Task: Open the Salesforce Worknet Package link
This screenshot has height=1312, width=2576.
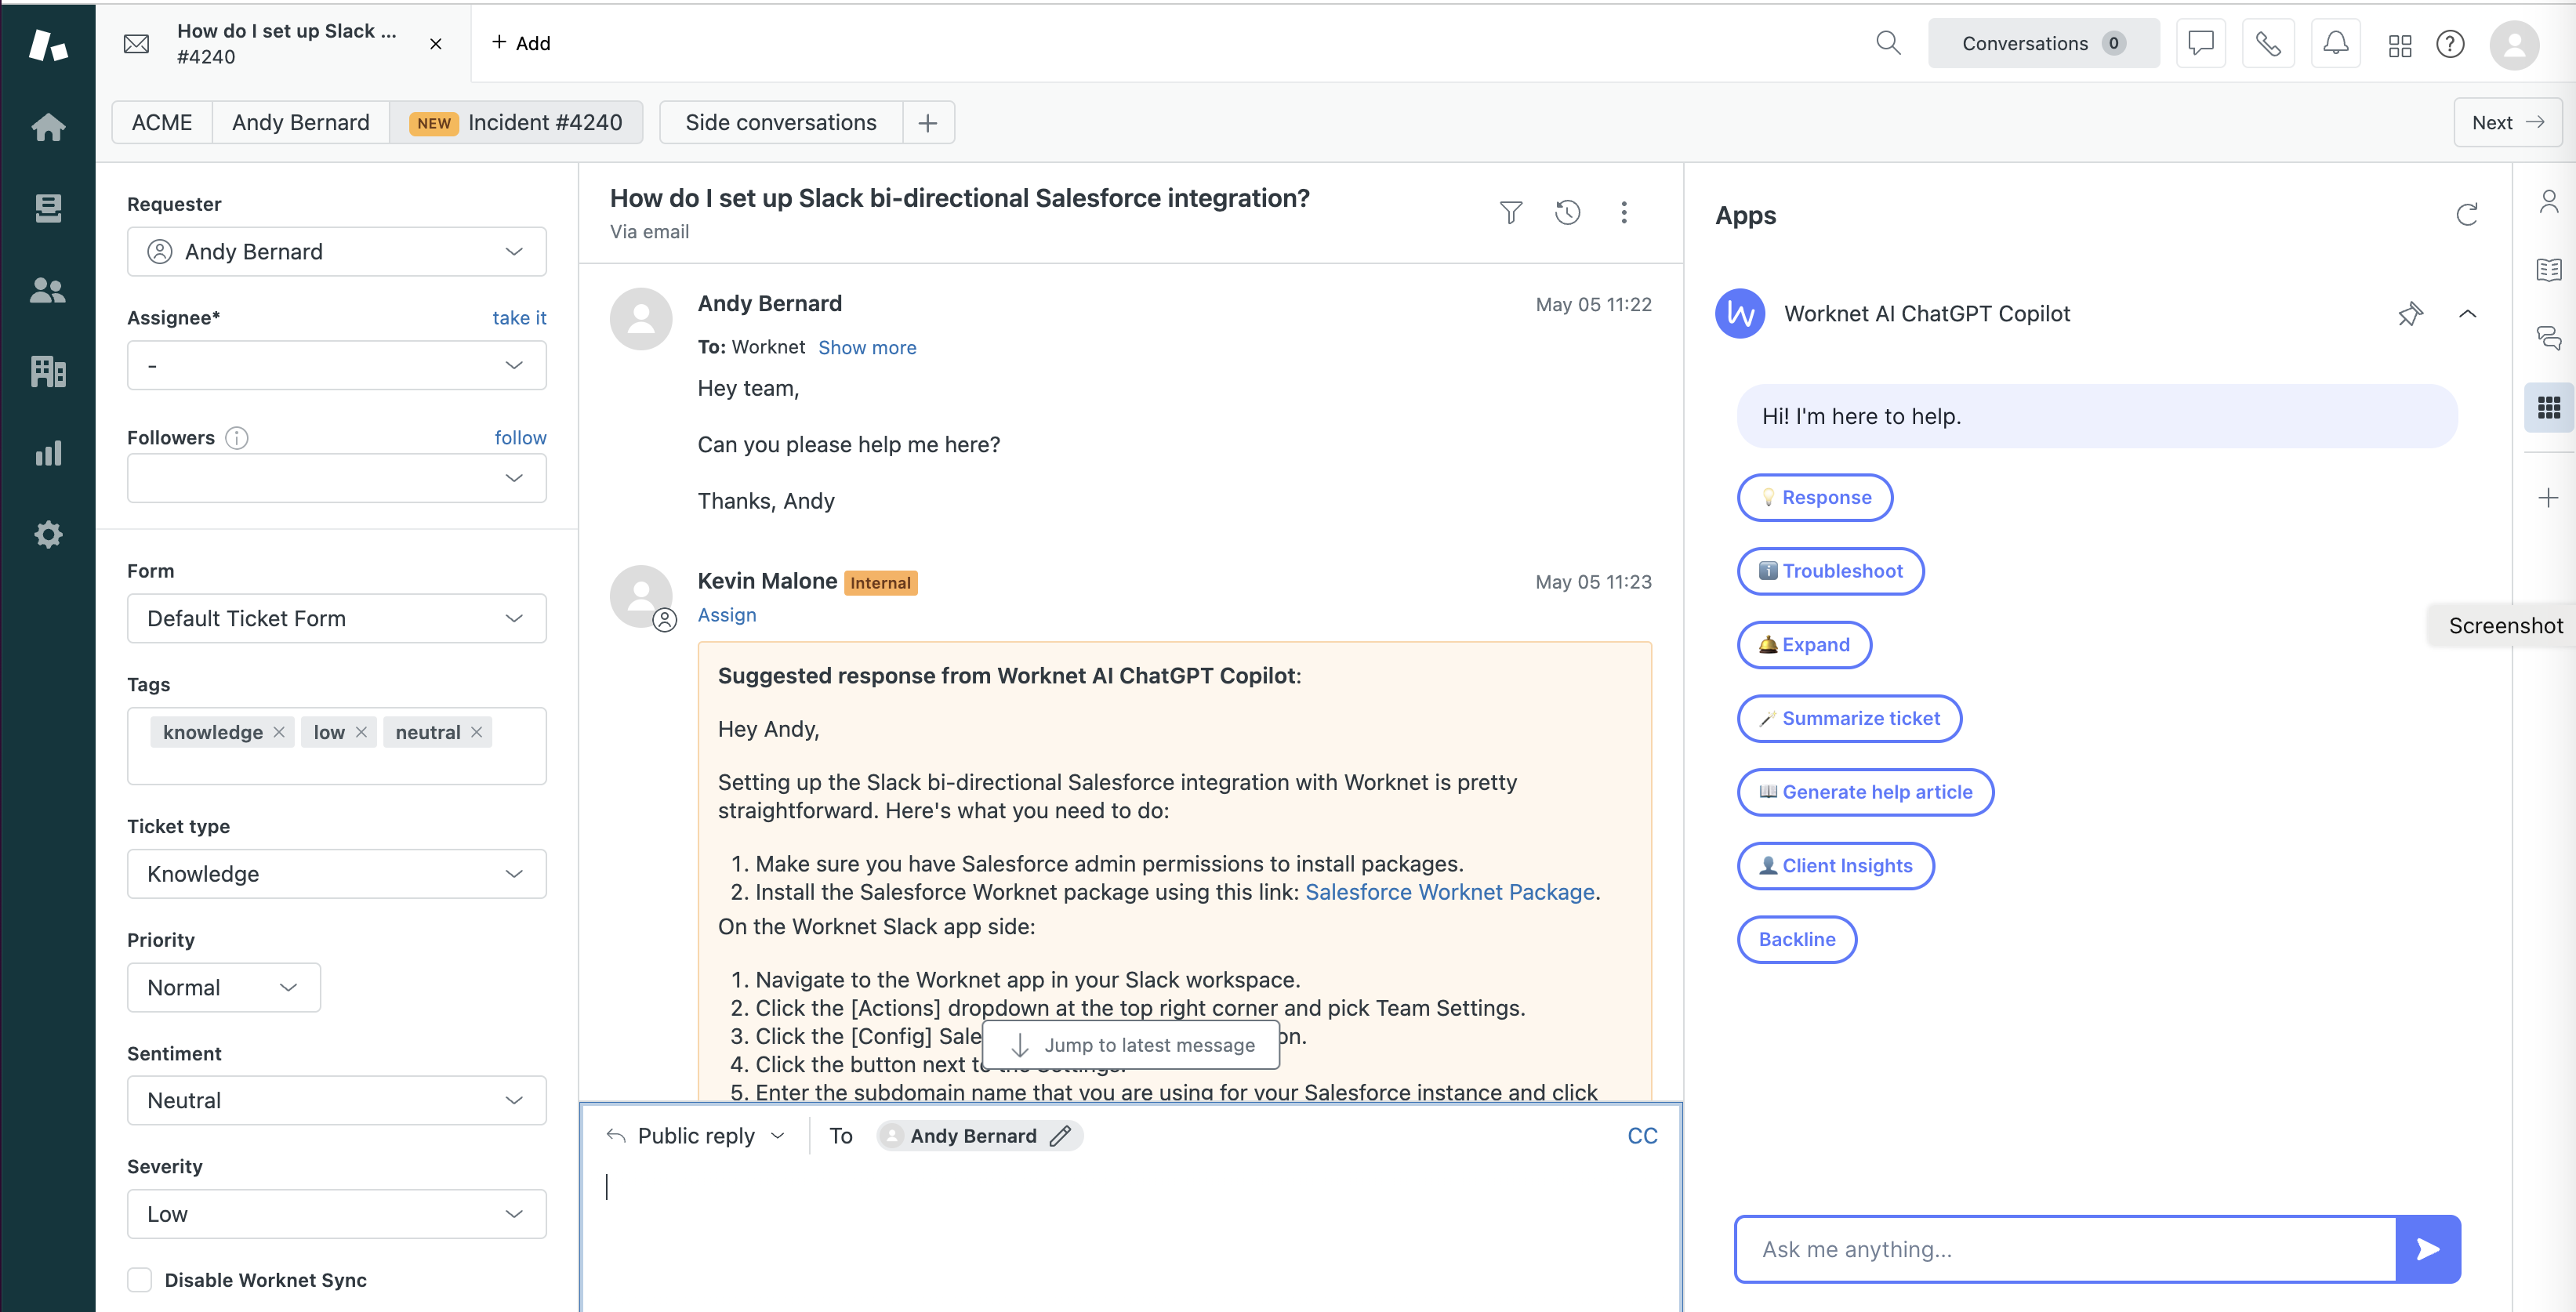Action: 1449,892
